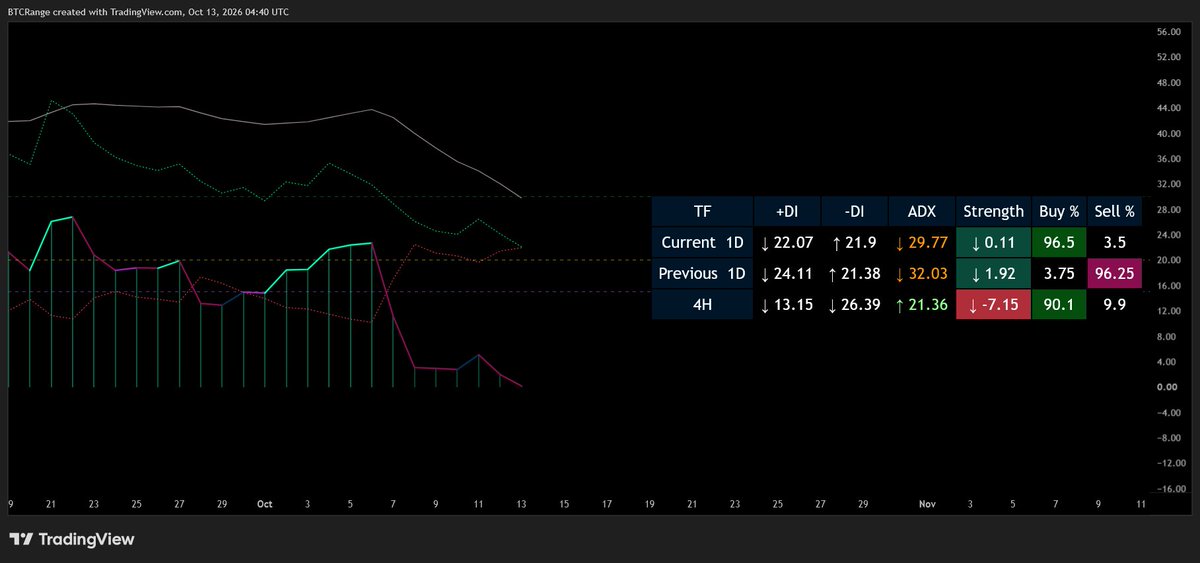
Task: Click the 4H +DI value 13.15
Action: pos(786,304)
